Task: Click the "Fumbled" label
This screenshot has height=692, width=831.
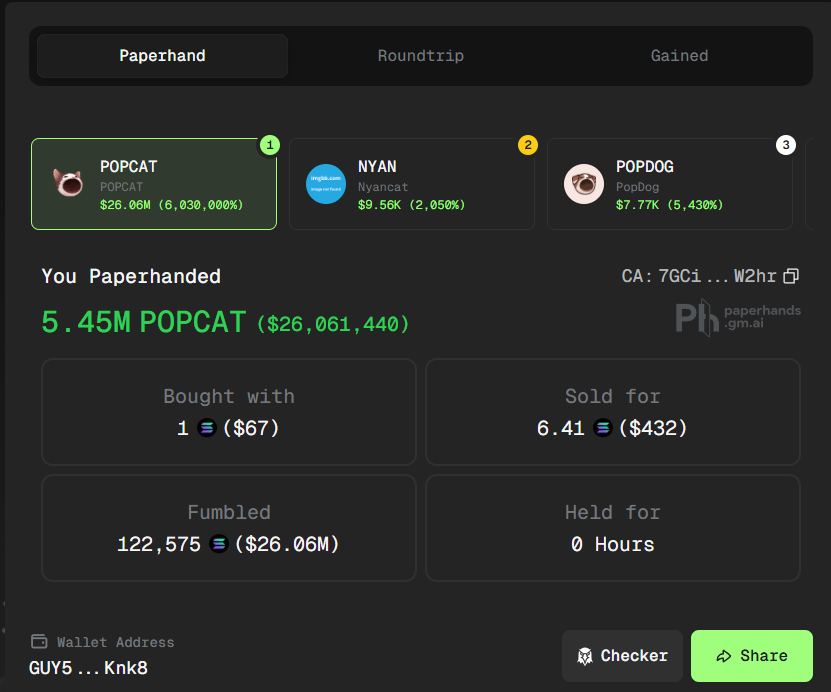Action: coord(229,512)
